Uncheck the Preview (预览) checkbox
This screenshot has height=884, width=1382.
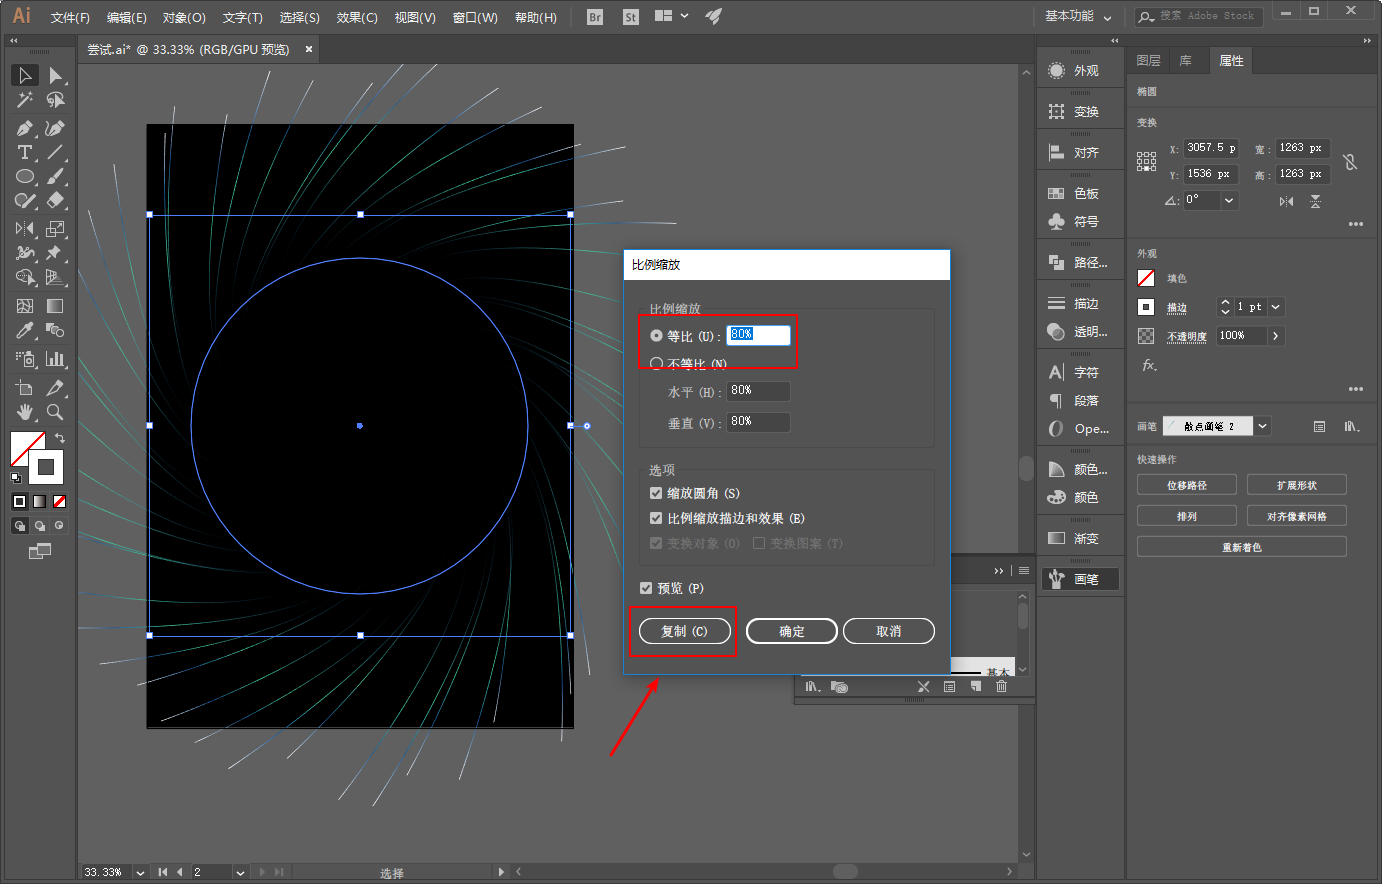tap(646, 588)
